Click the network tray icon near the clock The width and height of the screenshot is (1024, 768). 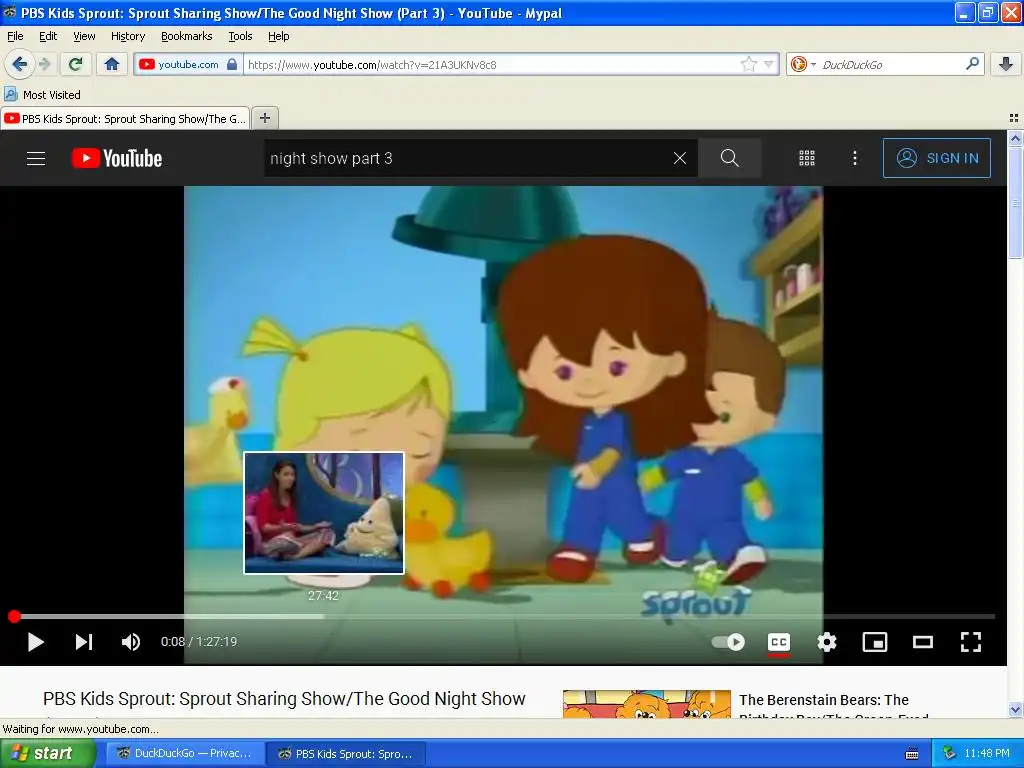coord(949,753)
